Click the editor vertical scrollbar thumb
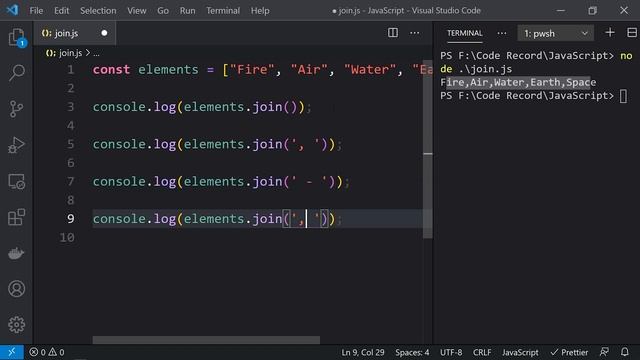The height and width of the screenshot is (360, 640). click(427, 149)
